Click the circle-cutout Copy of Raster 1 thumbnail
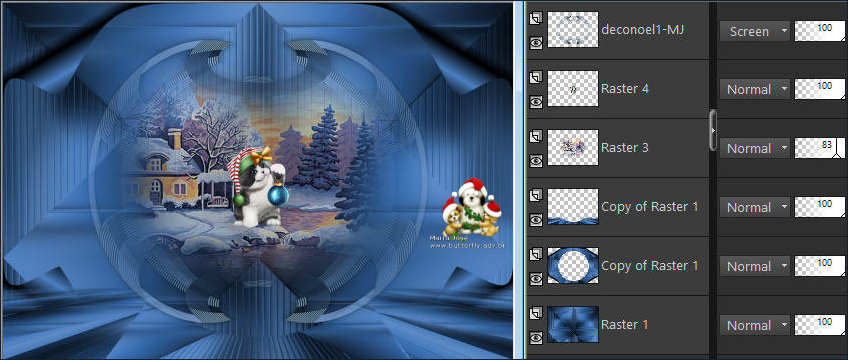The width and height of the screenshot is (848, 360). point(573,265)
